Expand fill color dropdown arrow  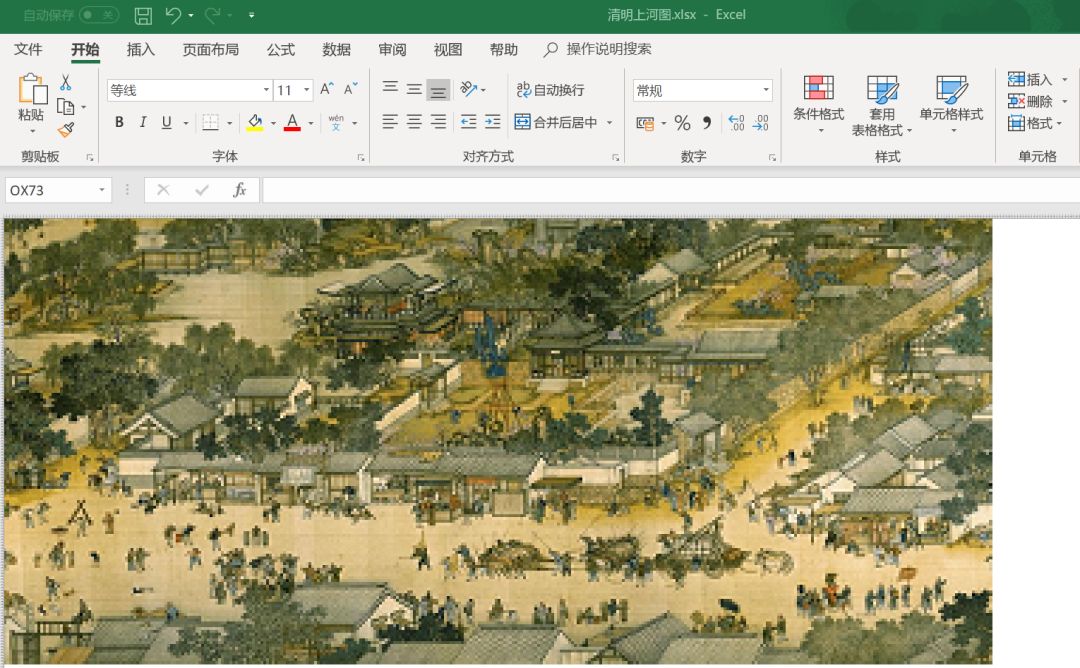click(x=273, y=123)
